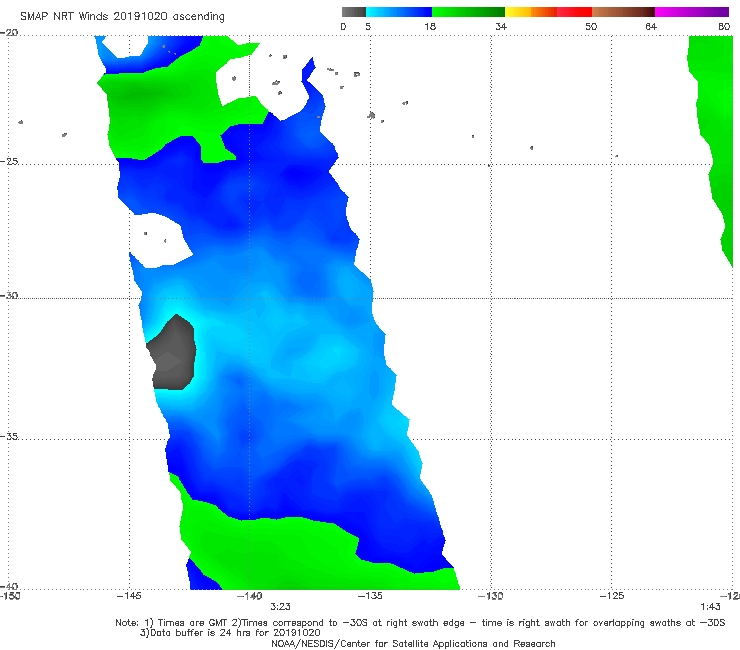Click the gray segment of the color bar
Viewport: 740px width, 650px height.
pyautogui.click(x=353, y=12)
